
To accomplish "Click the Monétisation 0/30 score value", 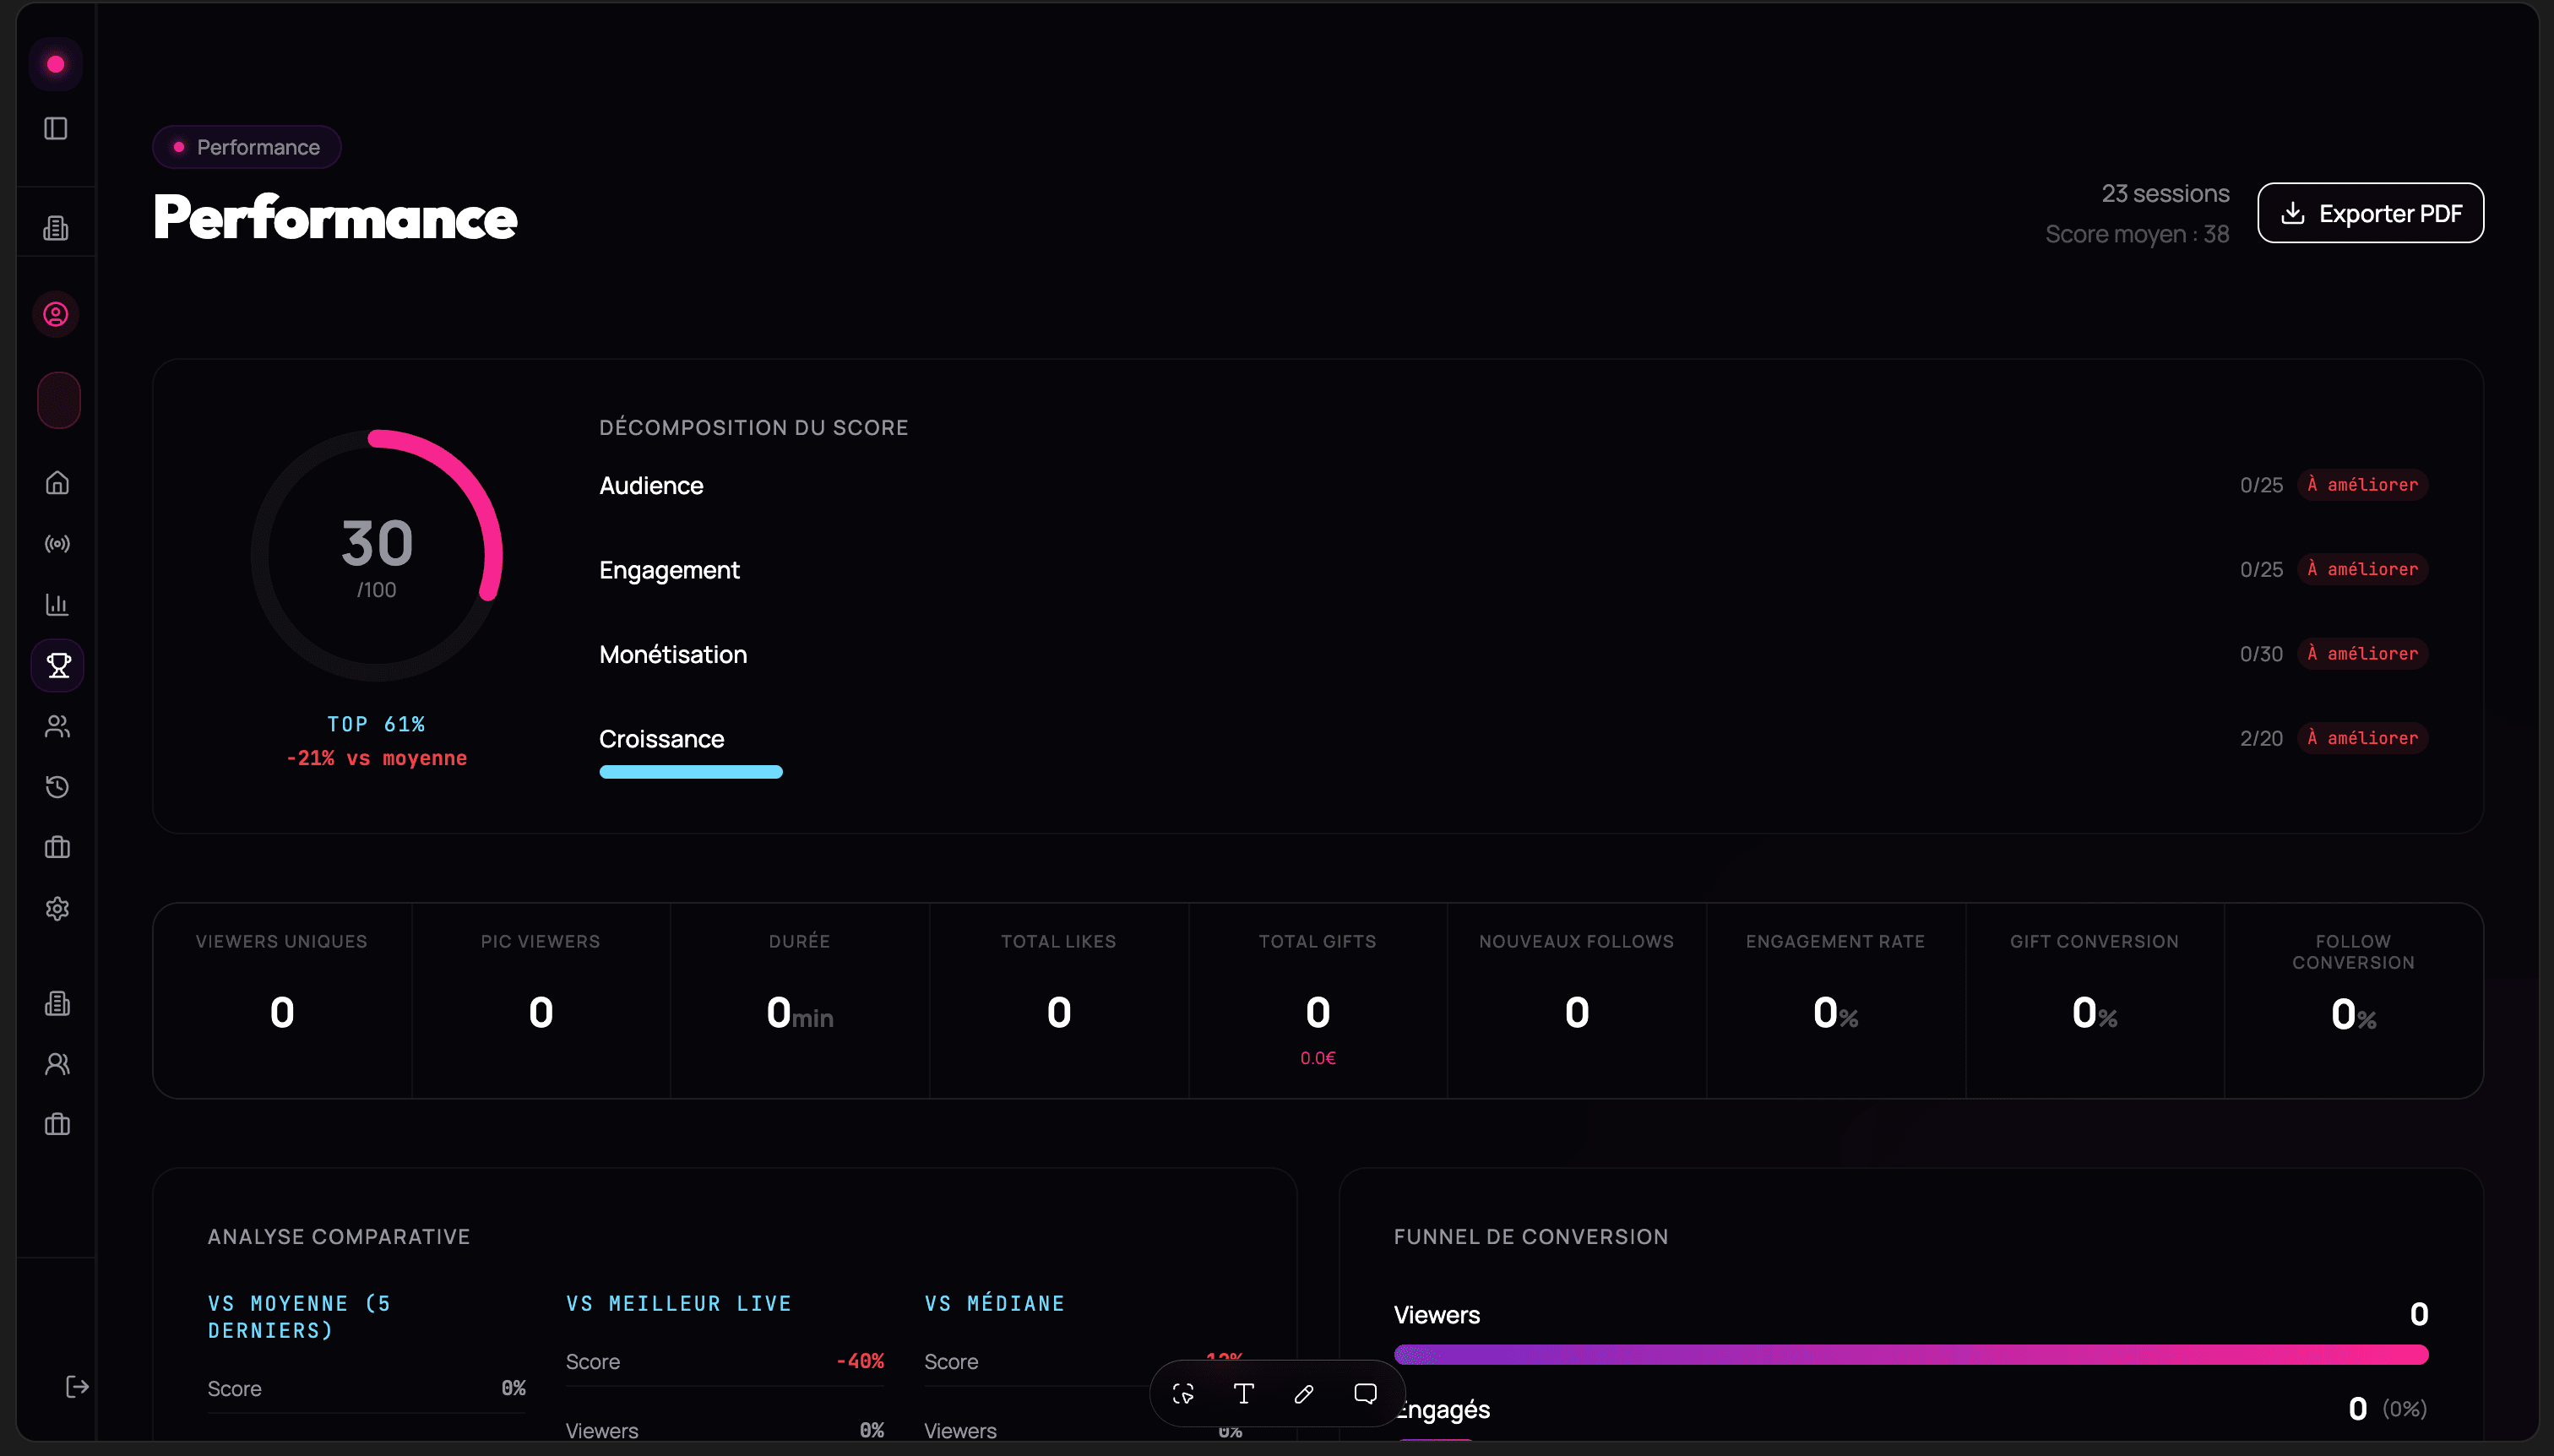I will click(2261, 654).
